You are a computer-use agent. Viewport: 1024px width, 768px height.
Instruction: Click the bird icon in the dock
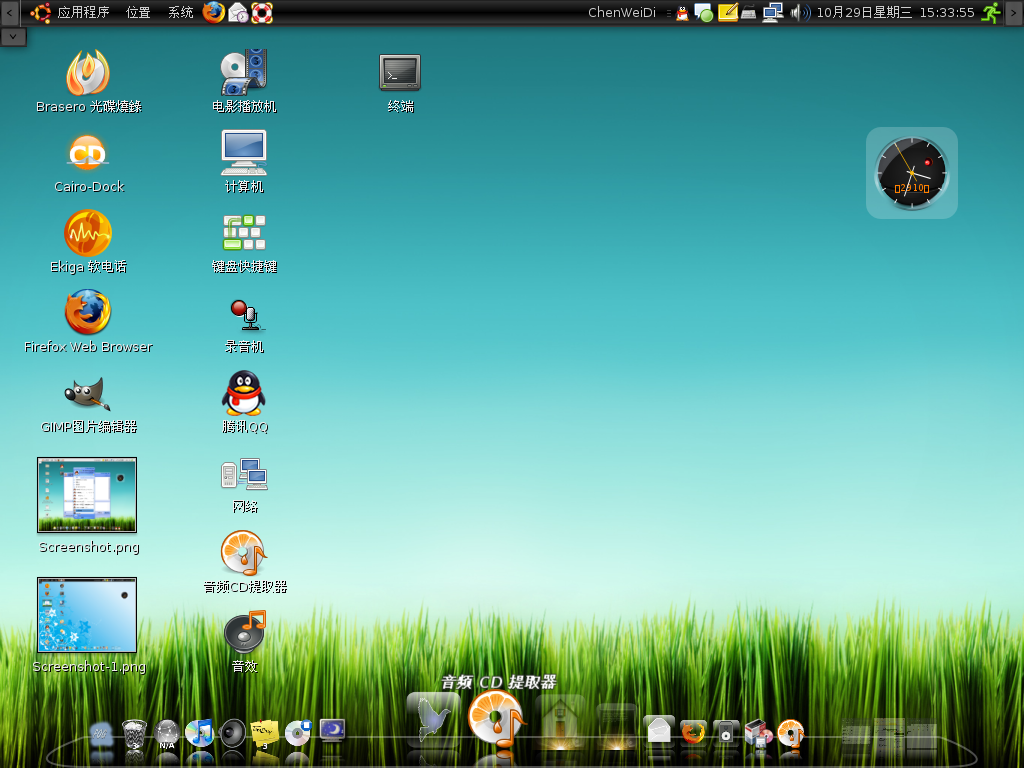point(433,720)
